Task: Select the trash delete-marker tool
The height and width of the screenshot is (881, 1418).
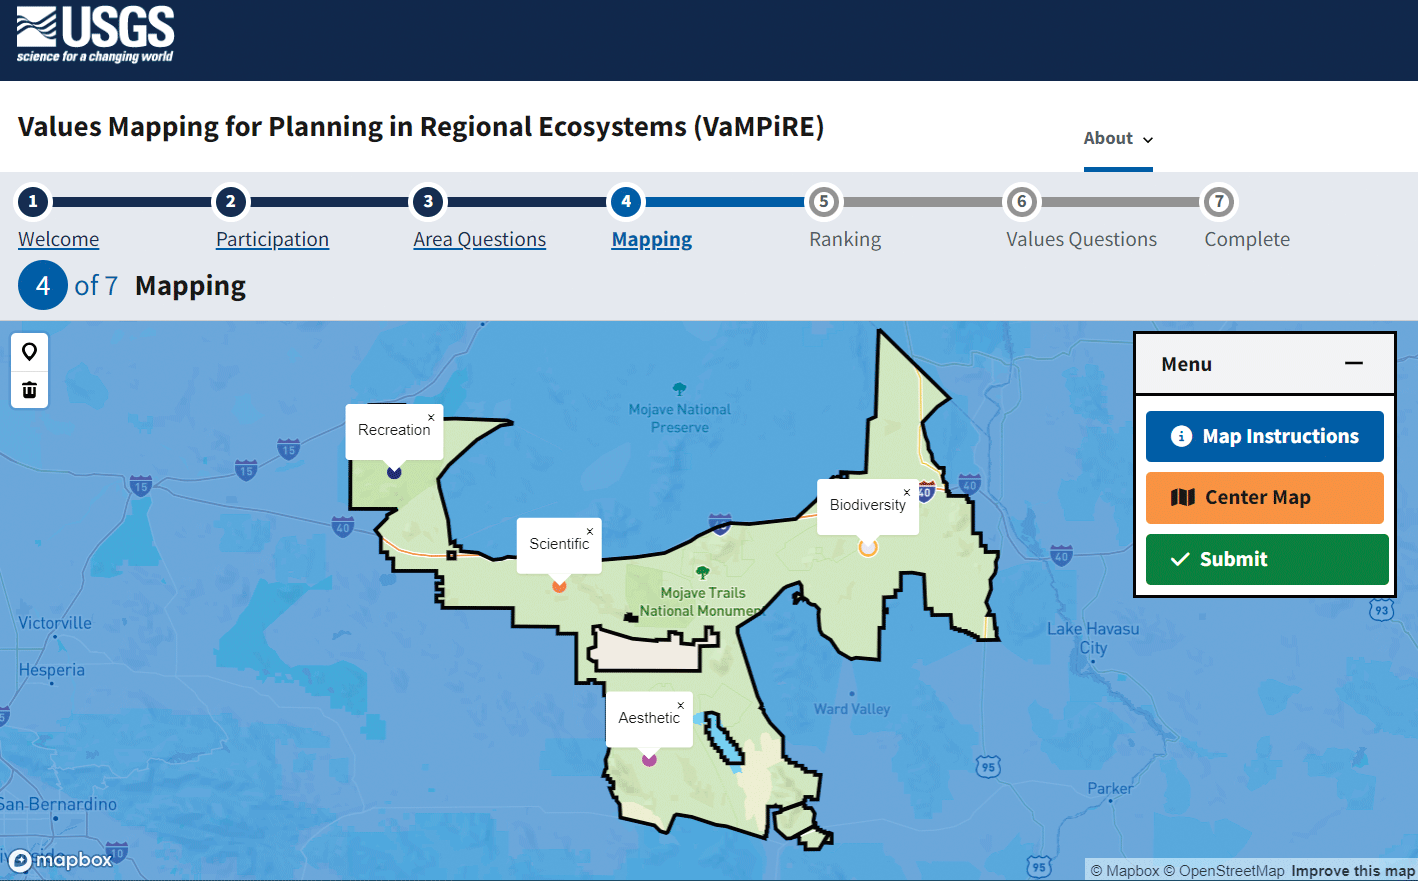Action: [x=29, y=389]
